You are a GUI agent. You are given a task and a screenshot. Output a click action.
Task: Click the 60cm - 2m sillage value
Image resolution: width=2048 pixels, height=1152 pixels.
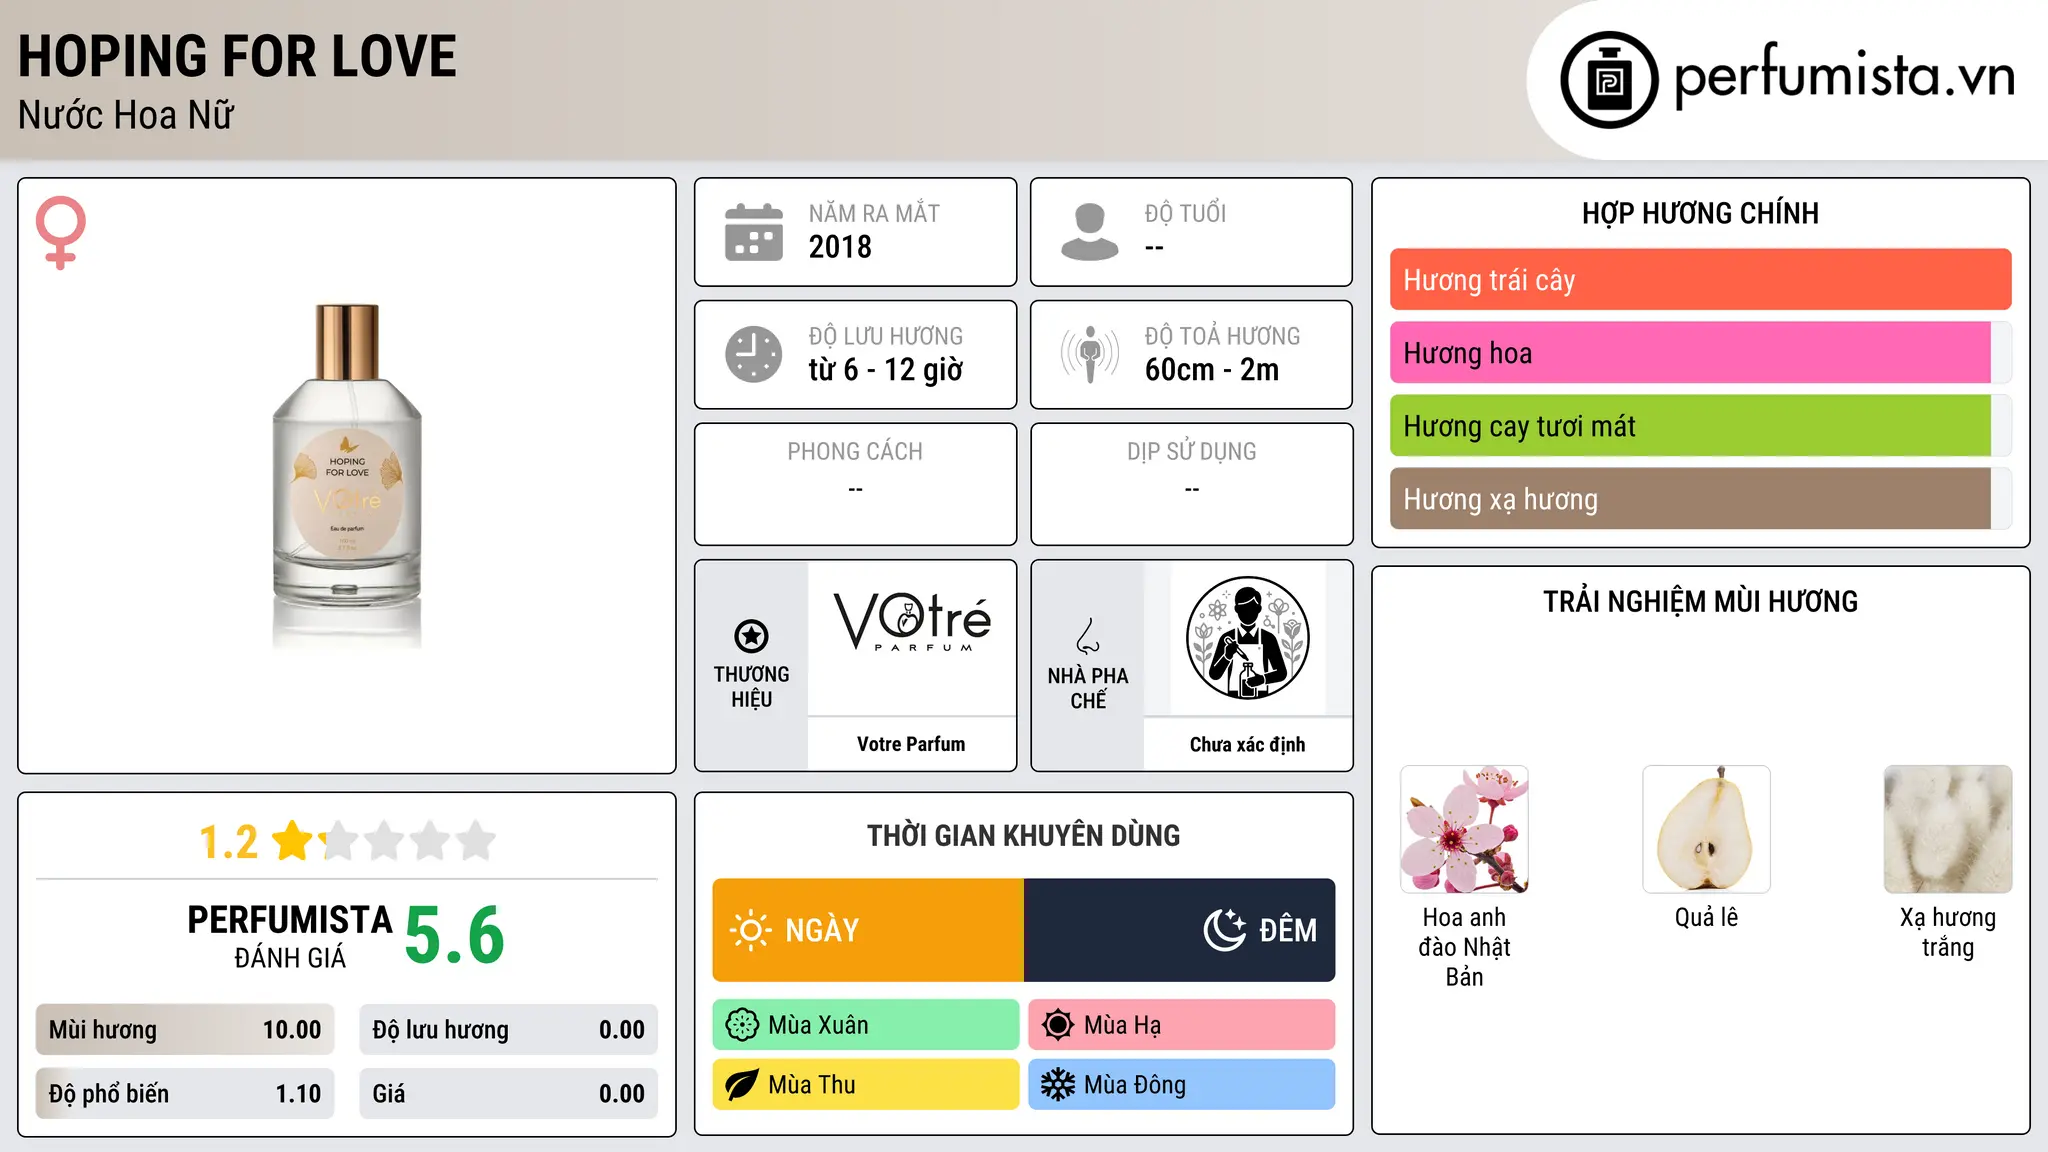tap(1212, 370)
